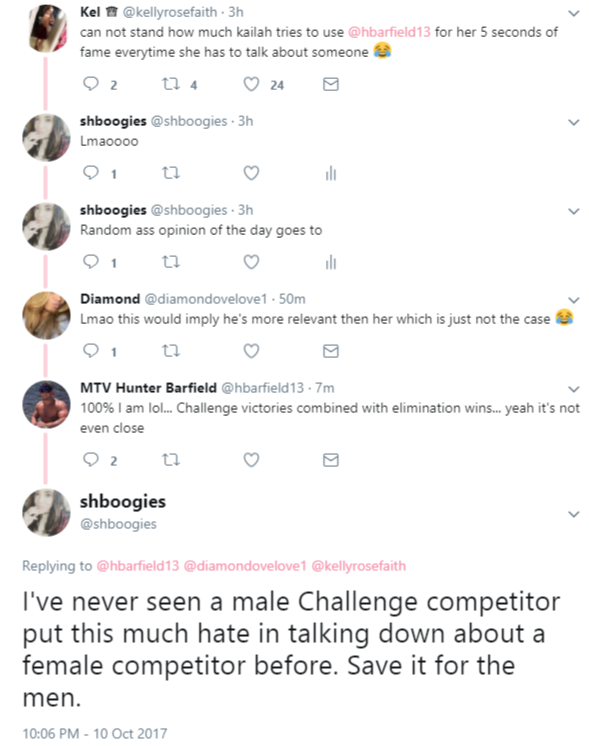Like Kel's tweet showing 24 likes
This screenshot has width=589, height=749.
click(x=251, y=84)
